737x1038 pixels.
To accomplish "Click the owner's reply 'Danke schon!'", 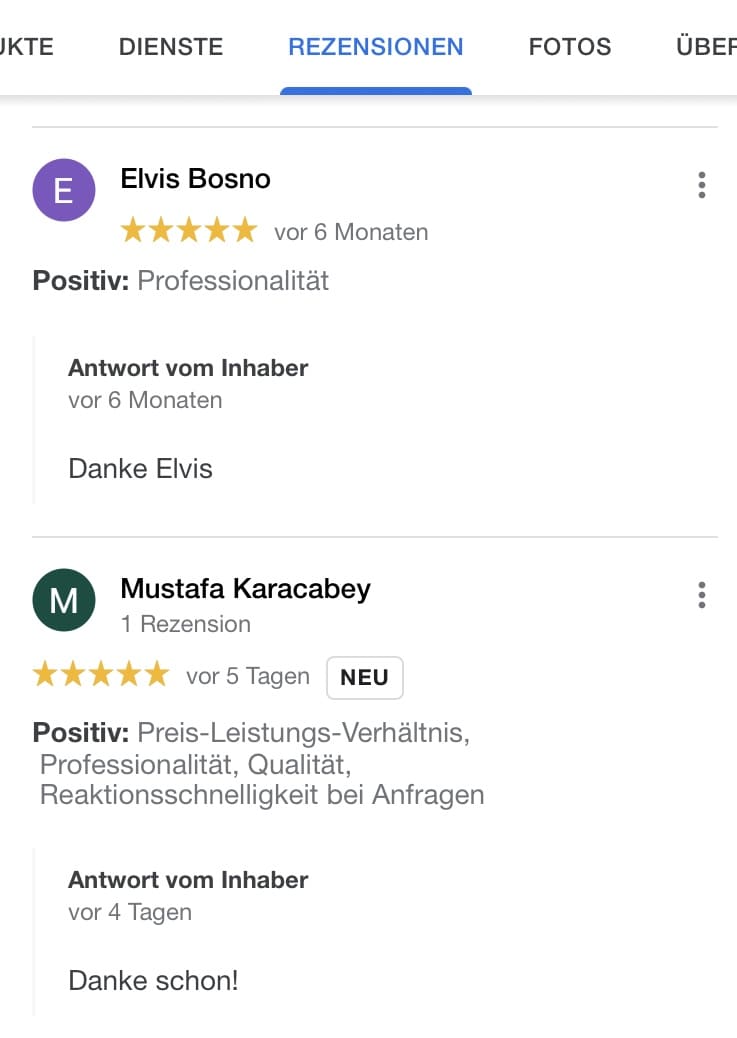I will (x=153, y=980).
